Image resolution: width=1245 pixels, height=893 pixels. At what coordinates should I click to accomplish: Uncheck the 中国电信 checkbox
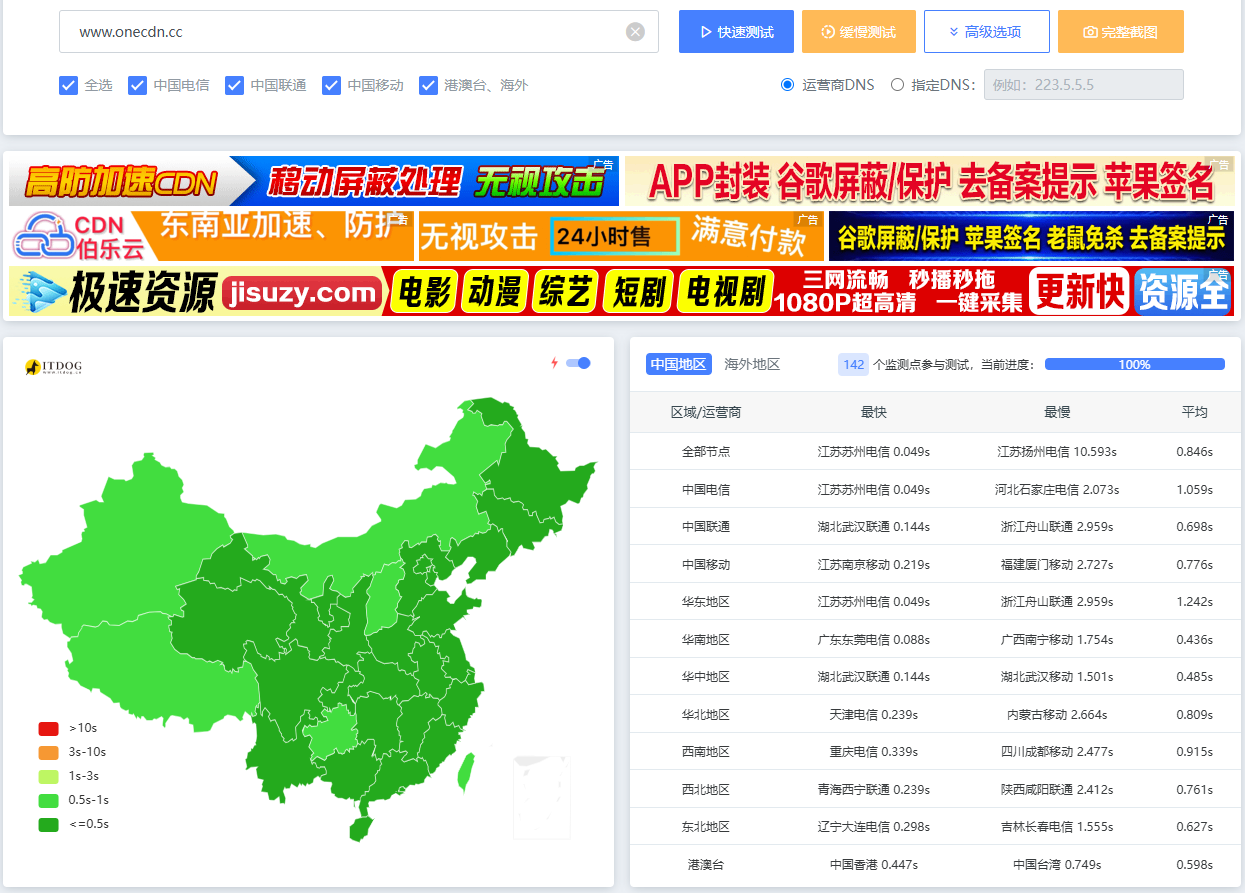click(x=137, y=86)
